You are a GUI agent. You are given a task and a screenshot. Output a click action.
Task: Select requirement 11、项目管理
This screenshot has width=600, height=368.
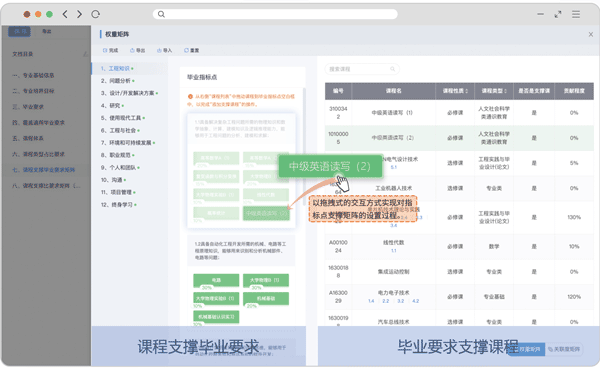pos(118,192)
